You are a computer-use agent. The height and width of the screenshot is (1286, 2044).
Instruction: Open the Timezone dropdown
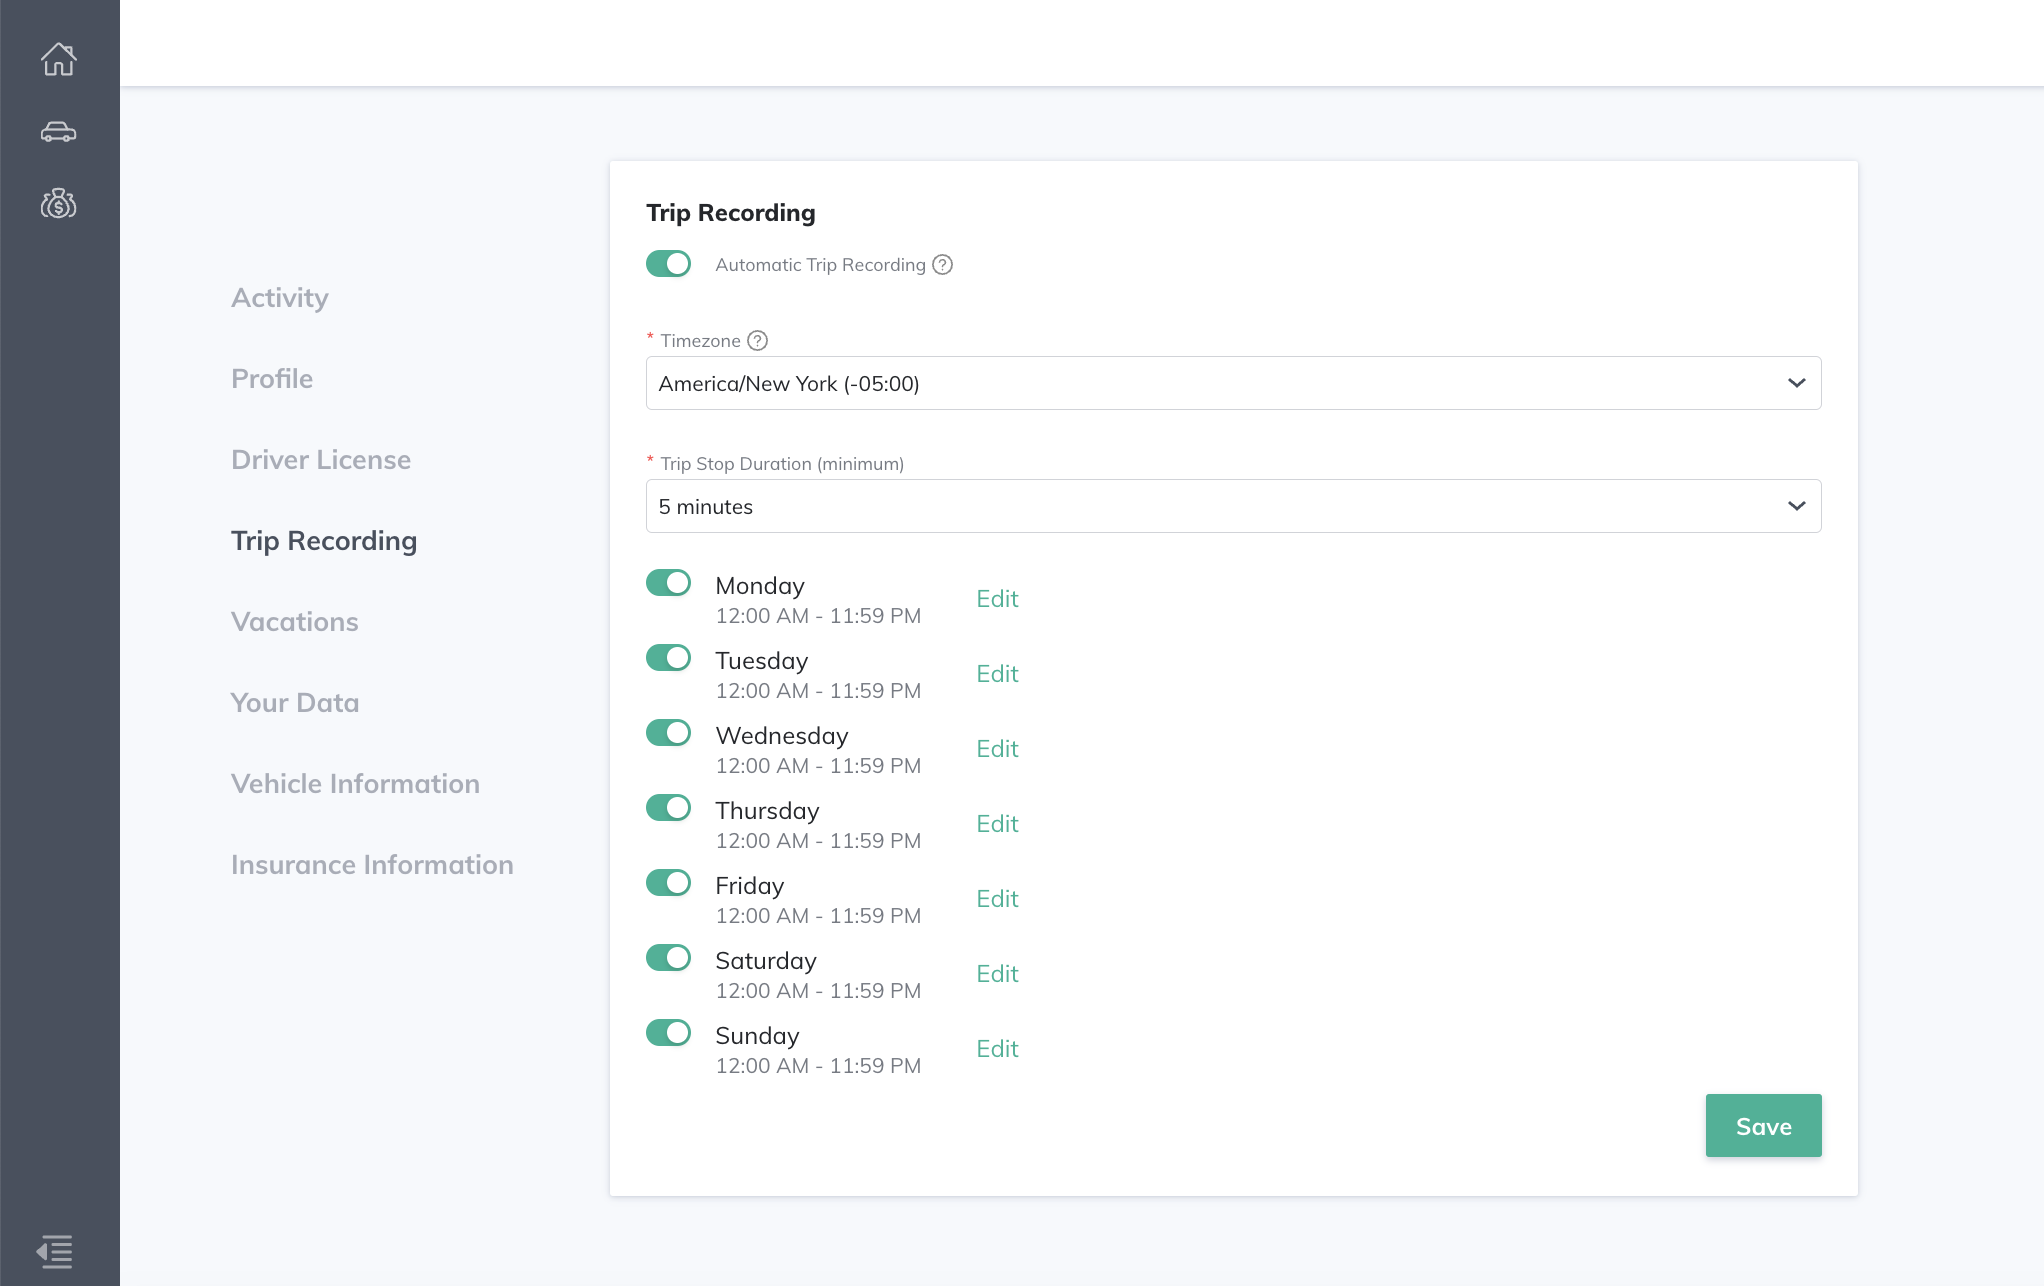click(x=1233, y=383)
